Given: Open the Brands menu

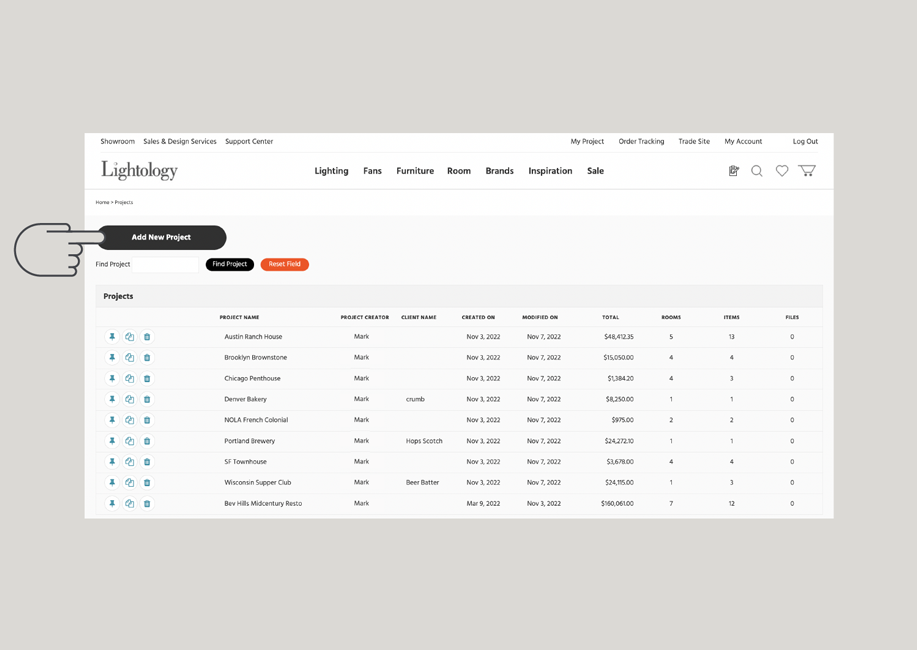Looking at the screenshot, I should 499,171.
